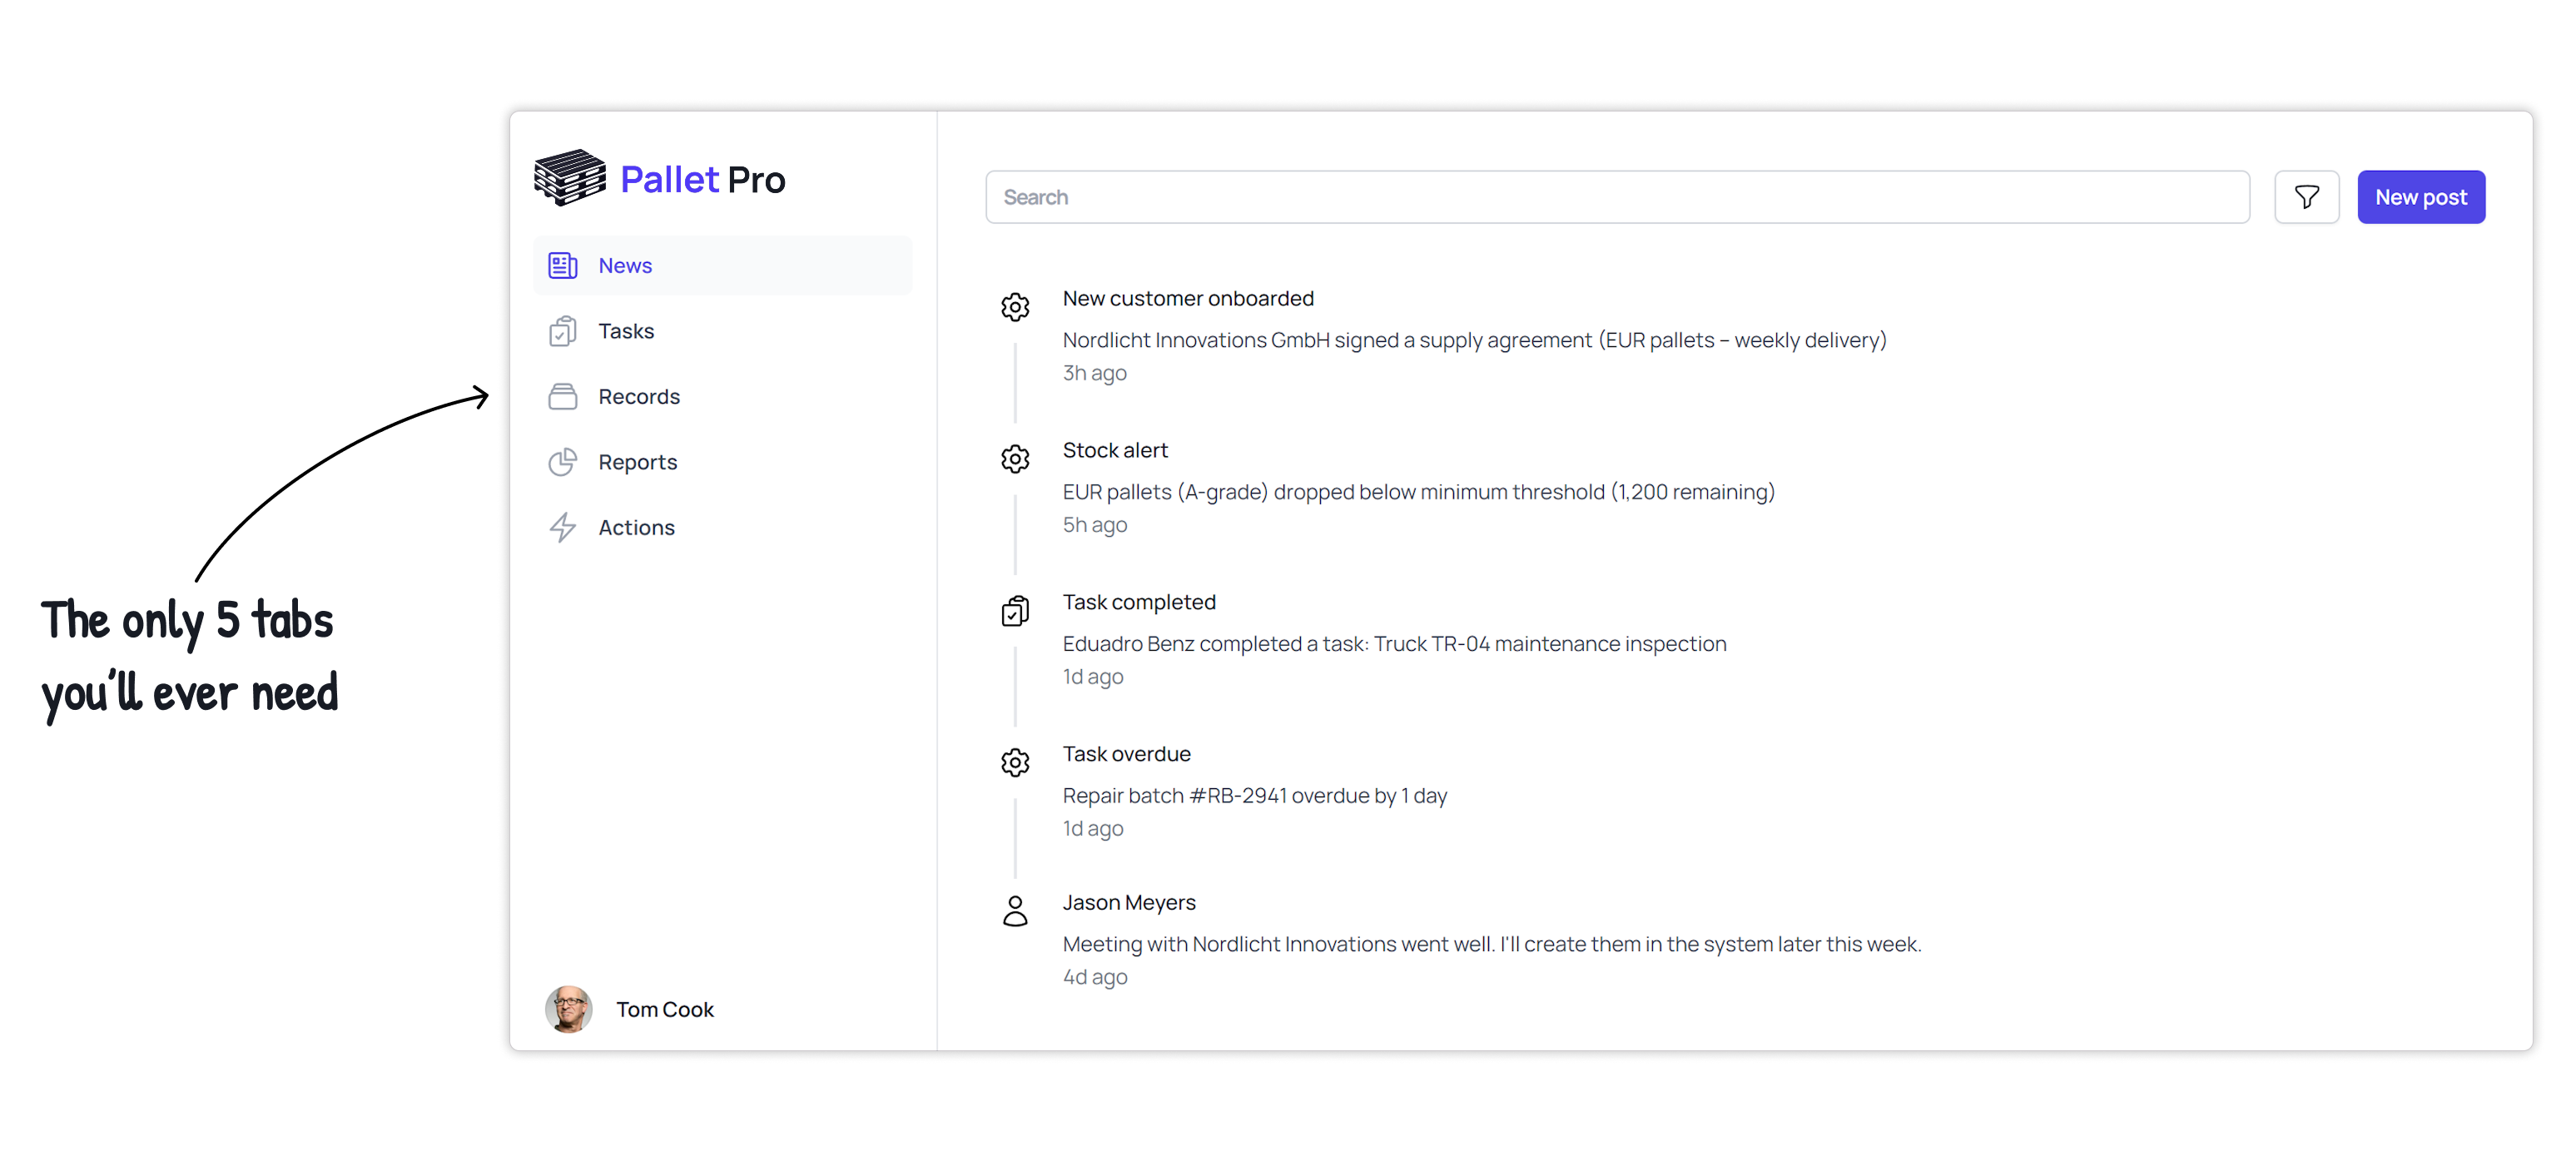The image size is (2576, 1161).
Task: Focus the Search input field
Action: point(1617,197)
